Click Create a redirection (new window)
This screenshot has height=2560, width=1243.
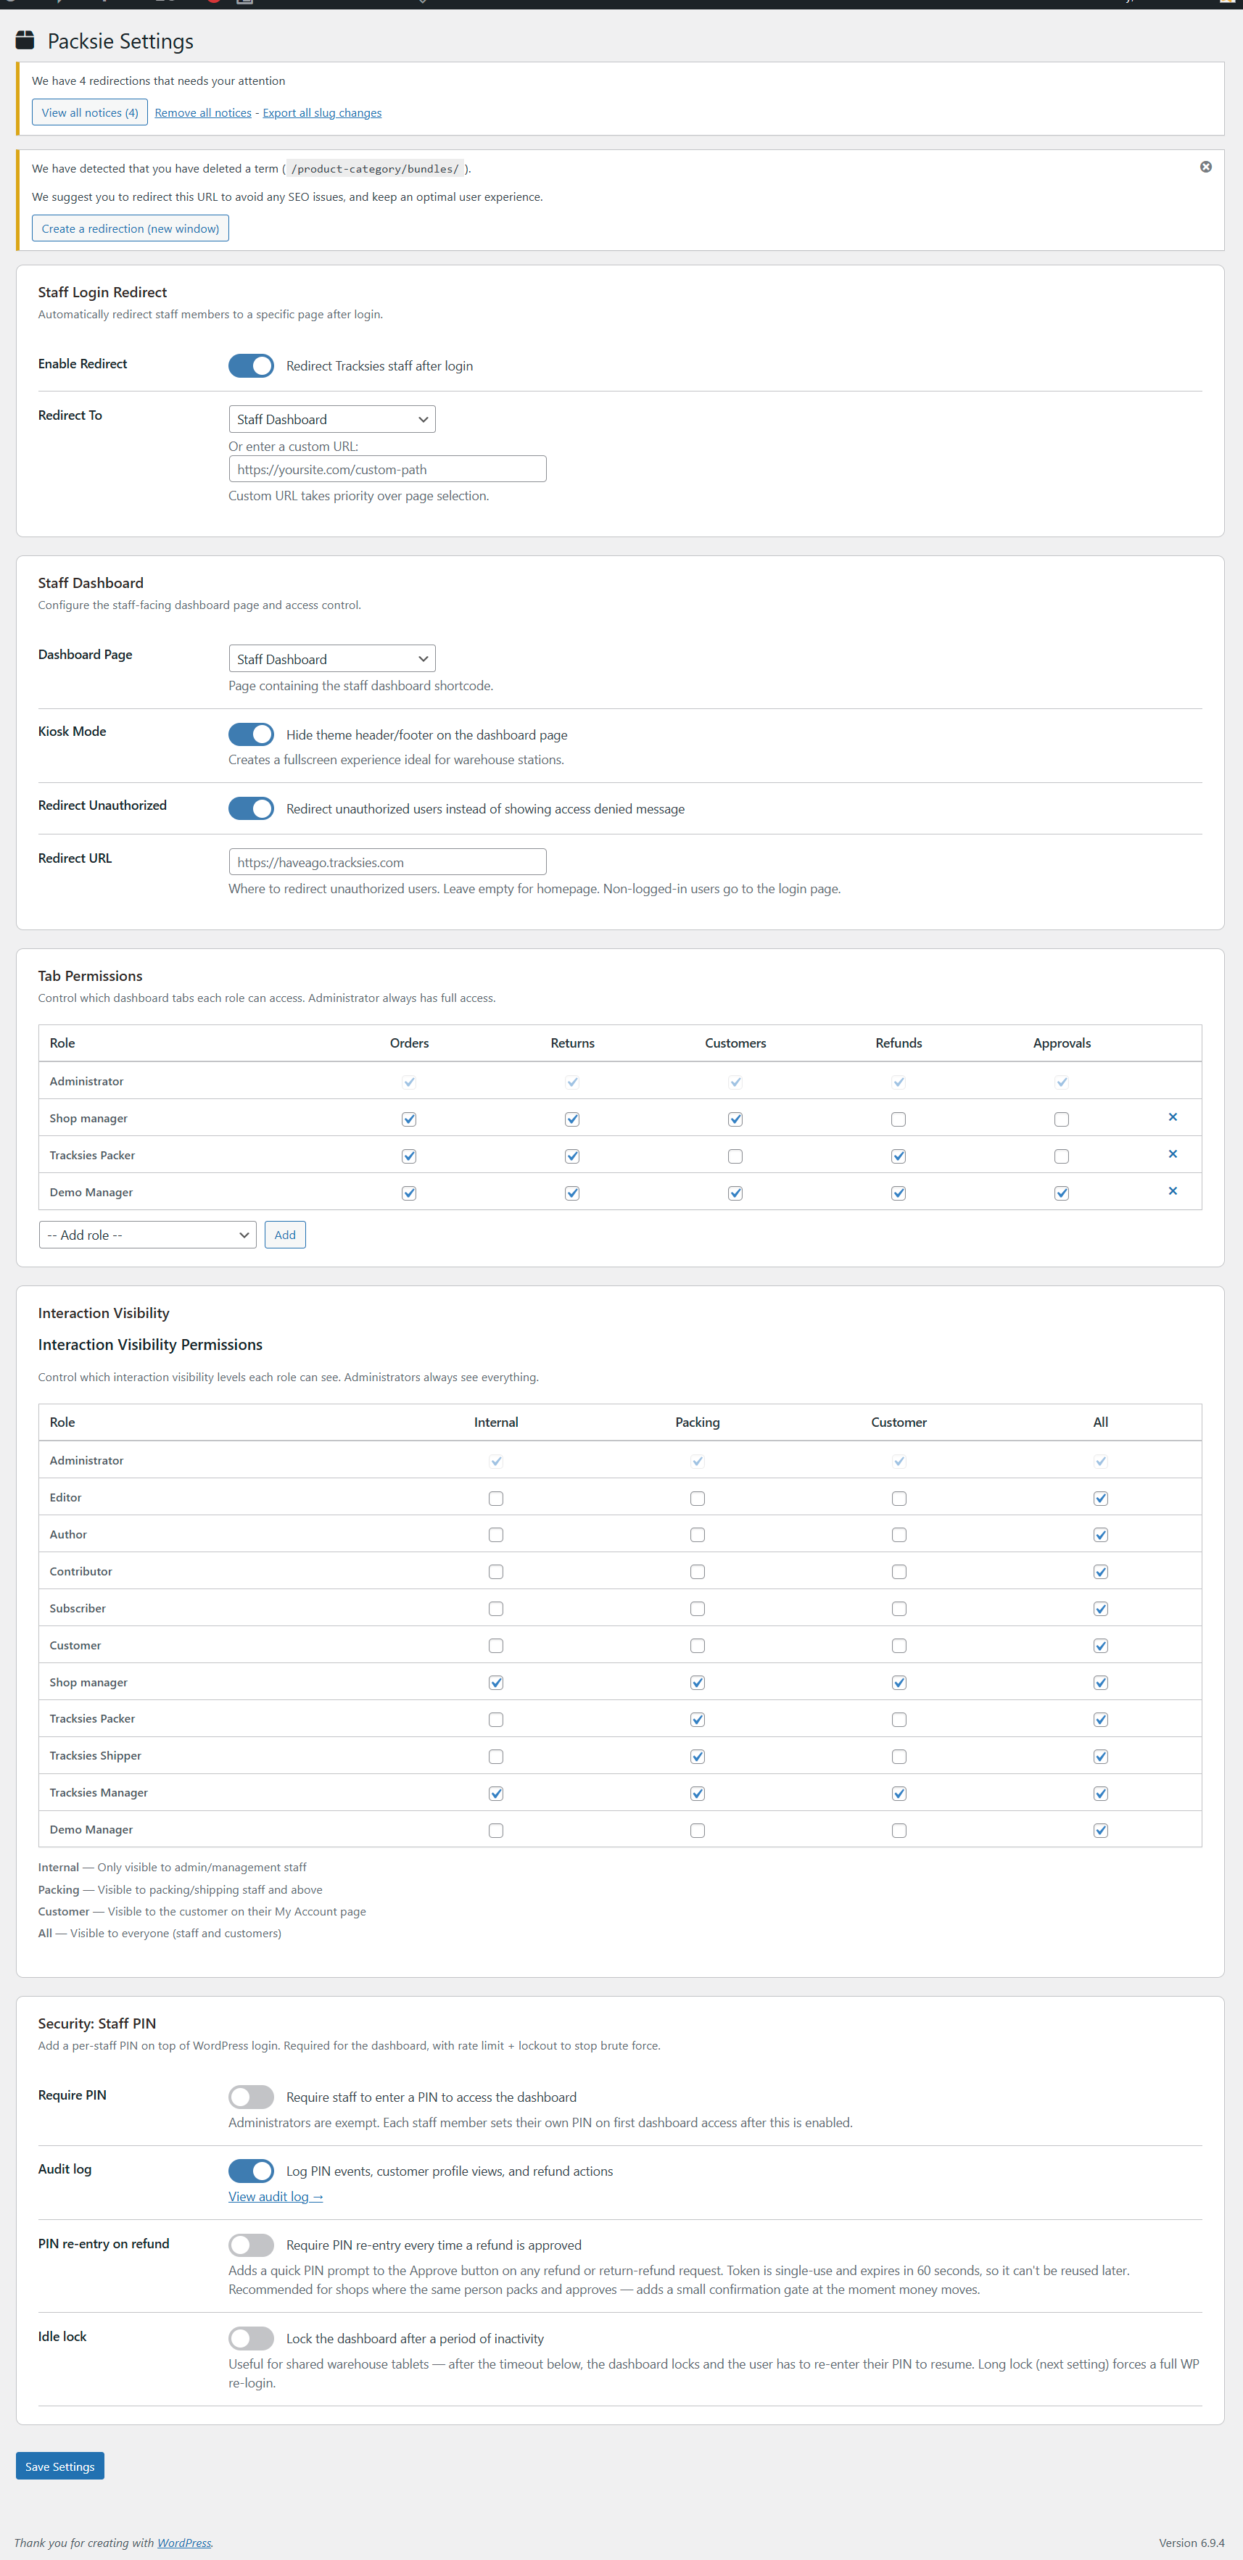tap(130, 228)
